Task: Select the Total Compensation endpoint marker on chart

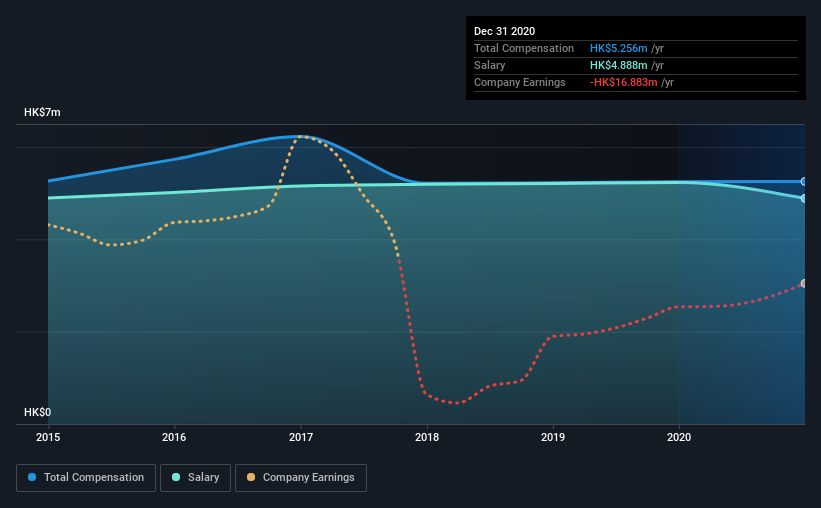Action: pyautogui.click(x=803, y=182)
